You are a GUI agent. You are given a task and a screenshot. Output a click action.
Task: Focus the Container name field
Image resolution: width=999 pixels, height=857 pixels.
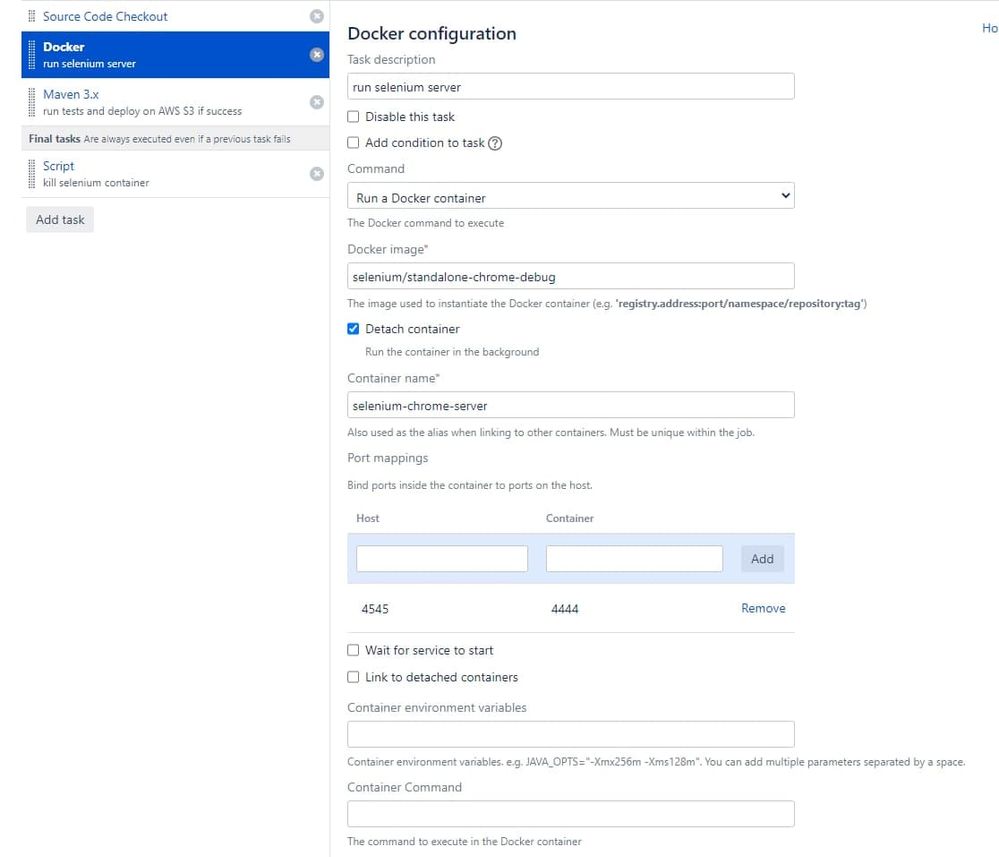click(x=571, y=405)
